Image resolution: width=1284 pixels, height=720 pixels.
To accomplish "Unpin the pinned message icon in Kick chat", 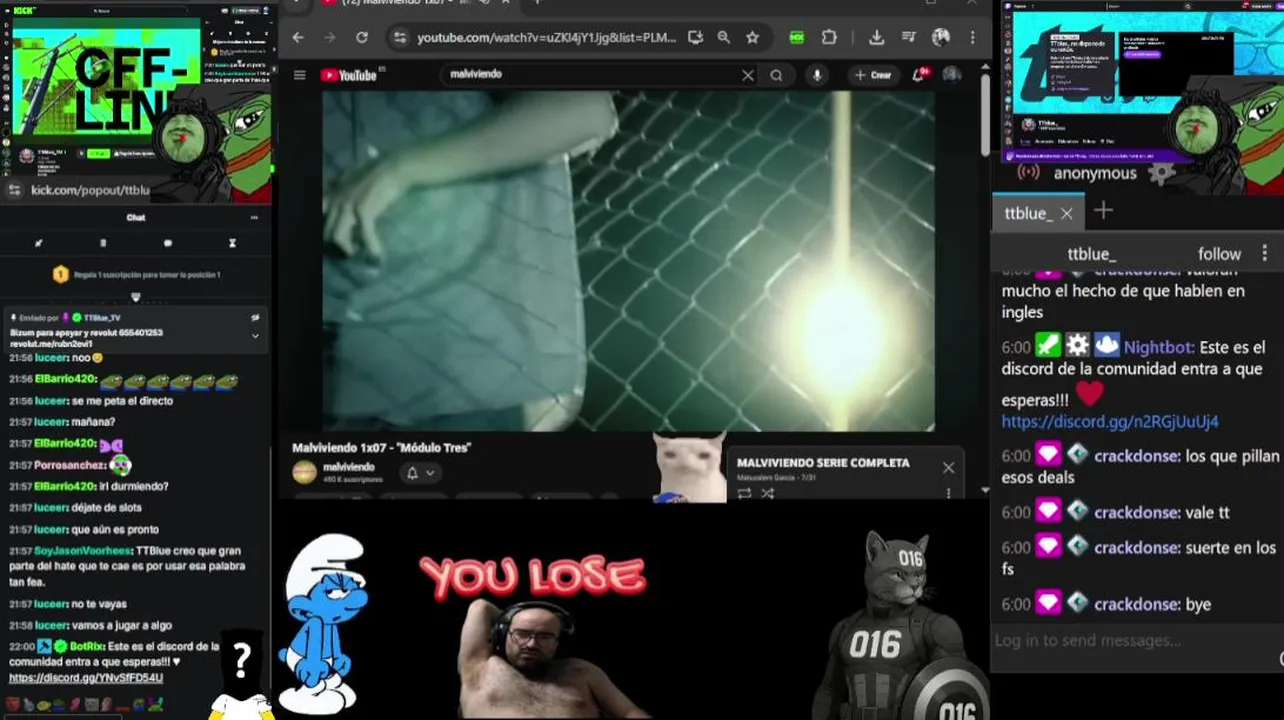I will 255,317.
